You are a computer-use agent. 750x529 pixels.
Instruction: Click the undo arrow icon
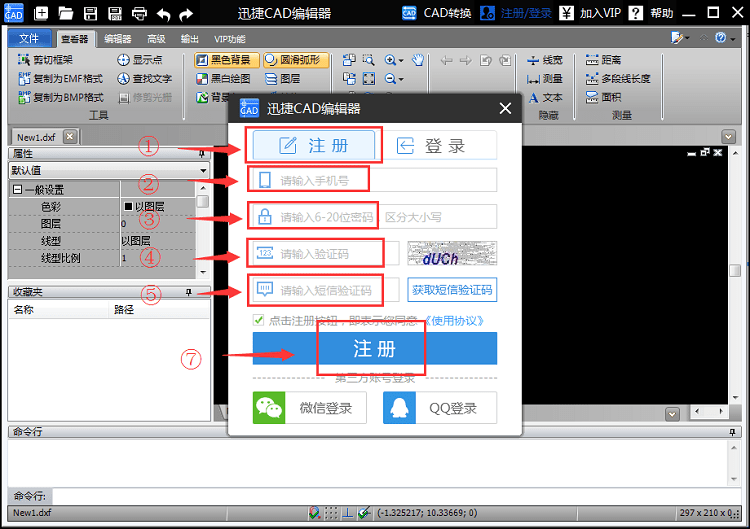click(x=164, y=14)
